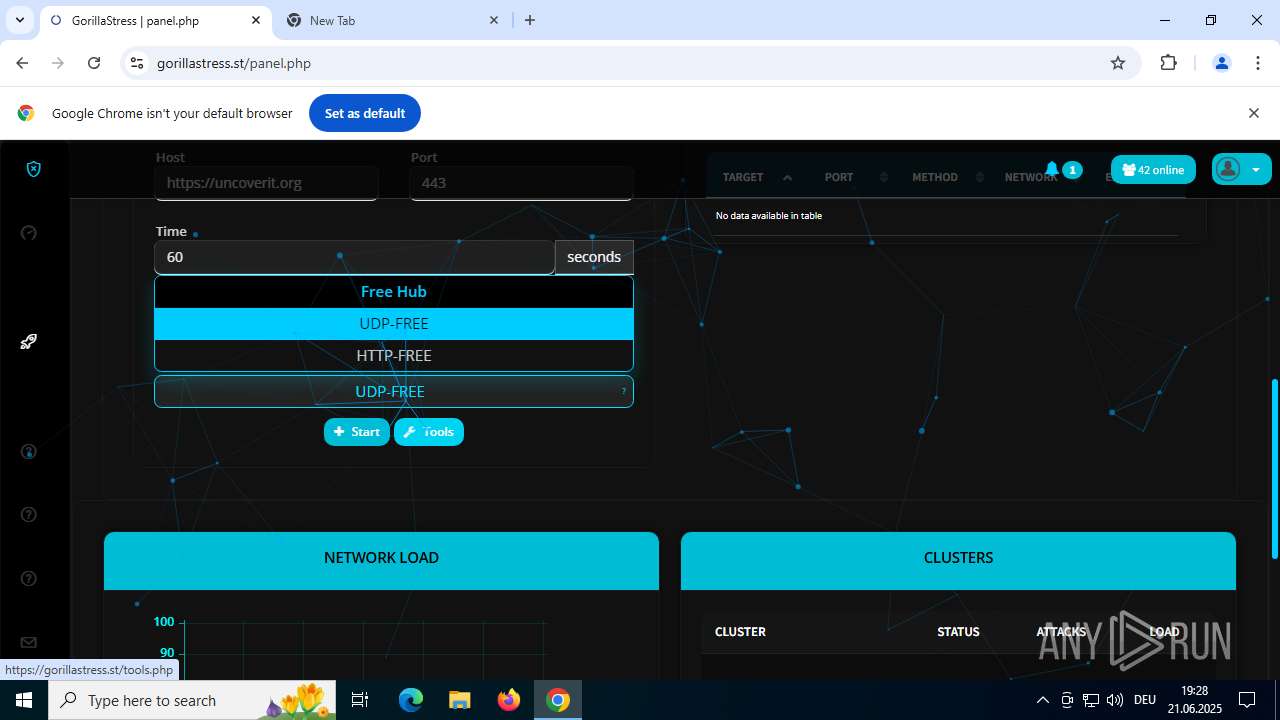View site information icon in address bar

pos(138,63)
